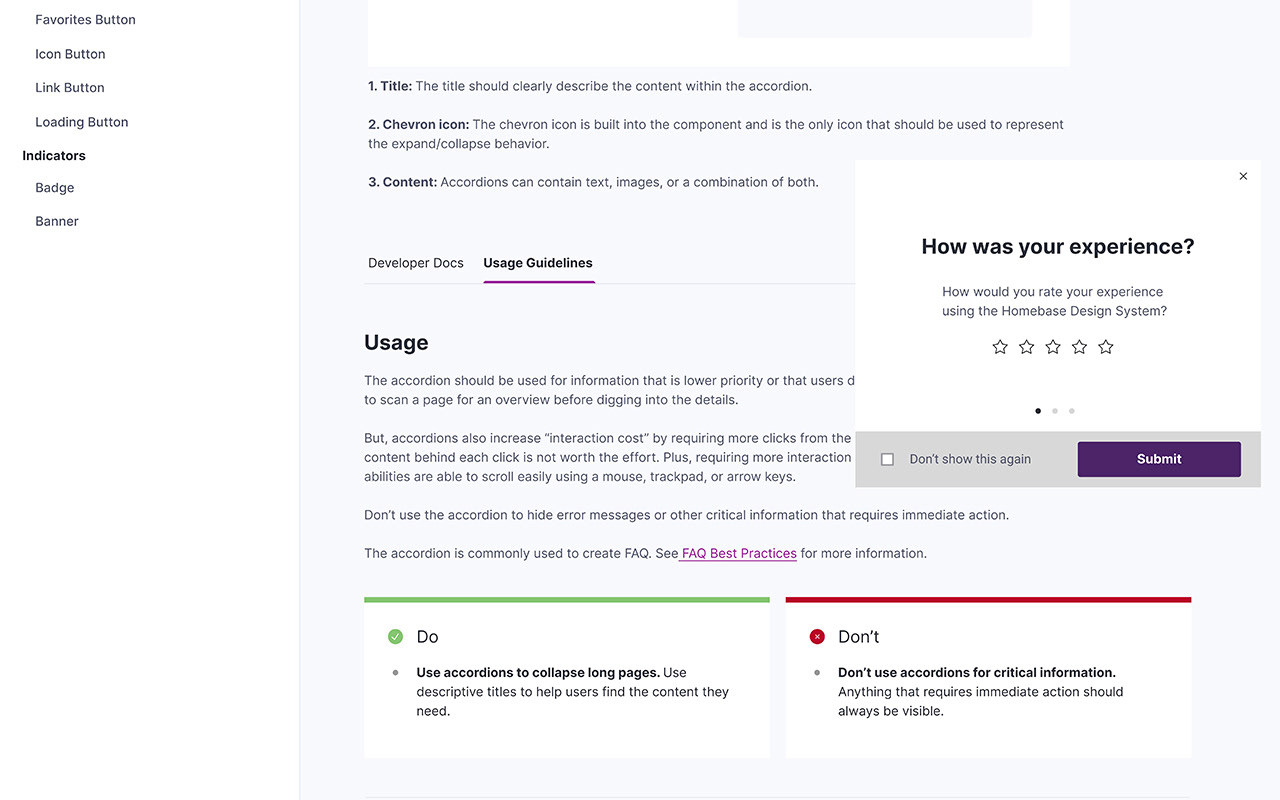The image size is (1280, 800).
Task: Pick the fifth star rating
Action: (1106, 347)
